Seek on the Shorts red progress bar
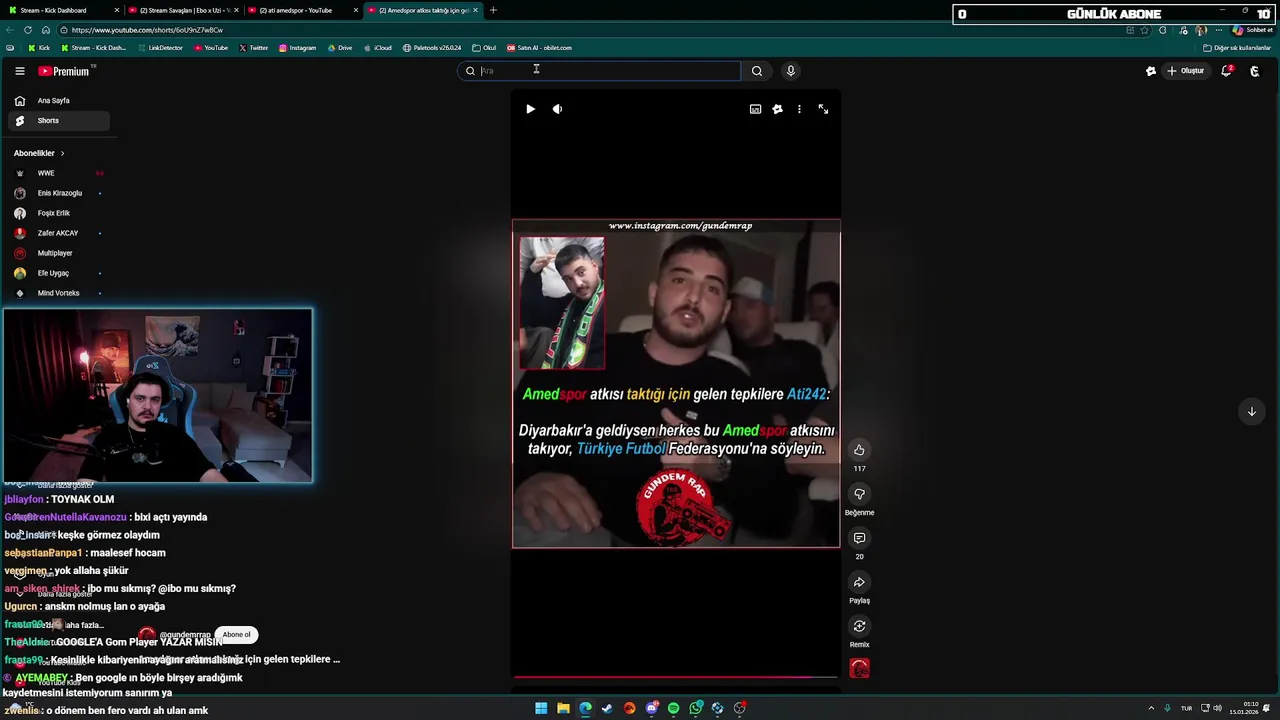 point(676,677)
